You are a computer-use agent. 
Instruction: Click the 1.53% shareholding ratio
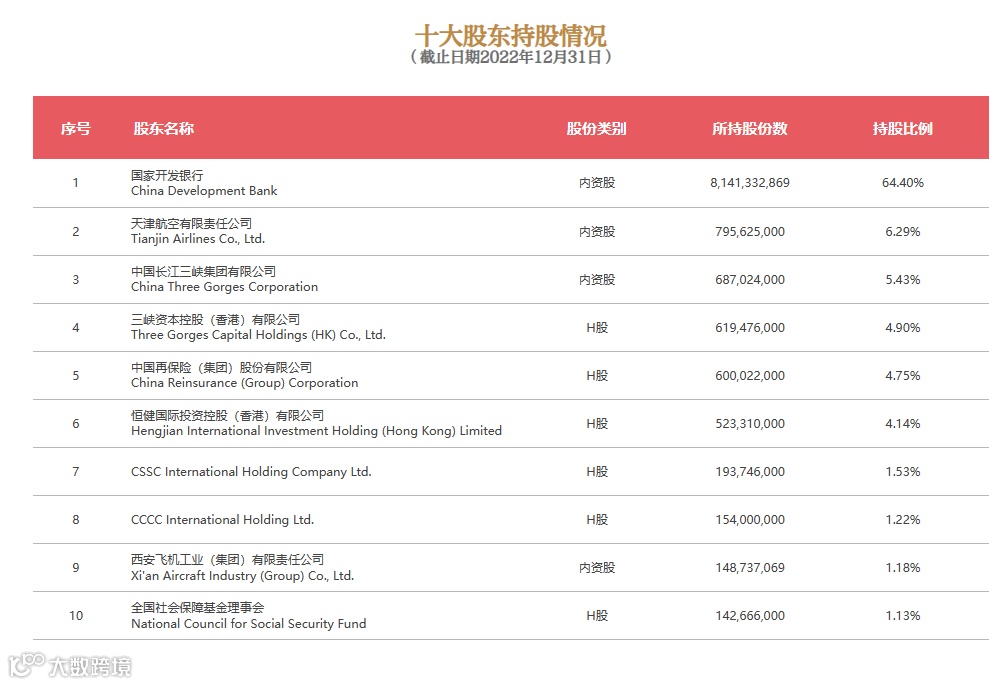tap(902, 472)
